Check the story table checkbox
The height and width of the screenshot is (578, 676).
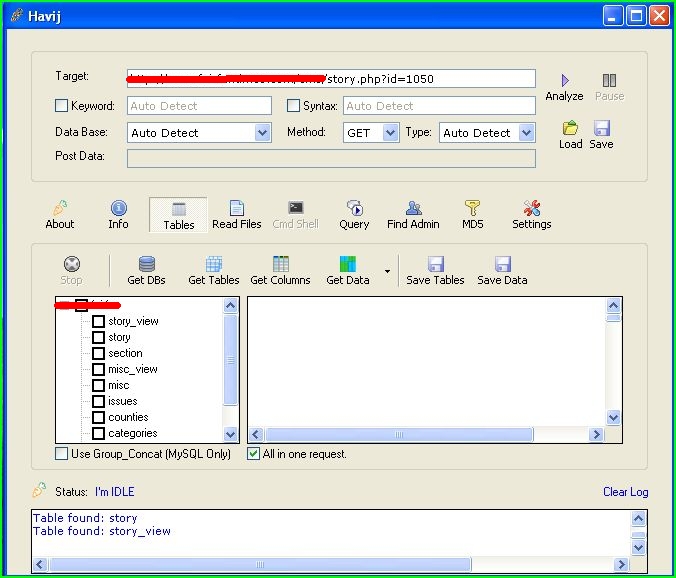(98, 337)
